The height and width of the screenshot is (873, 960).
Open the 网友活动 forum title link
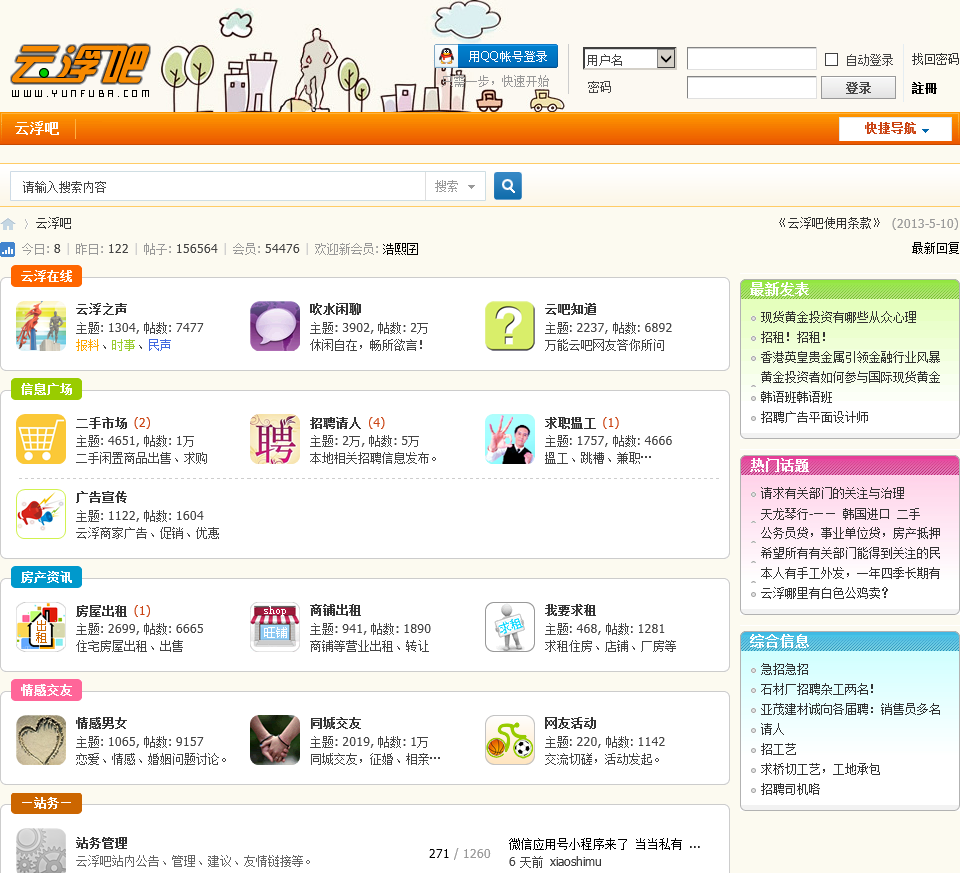point(571,723)
